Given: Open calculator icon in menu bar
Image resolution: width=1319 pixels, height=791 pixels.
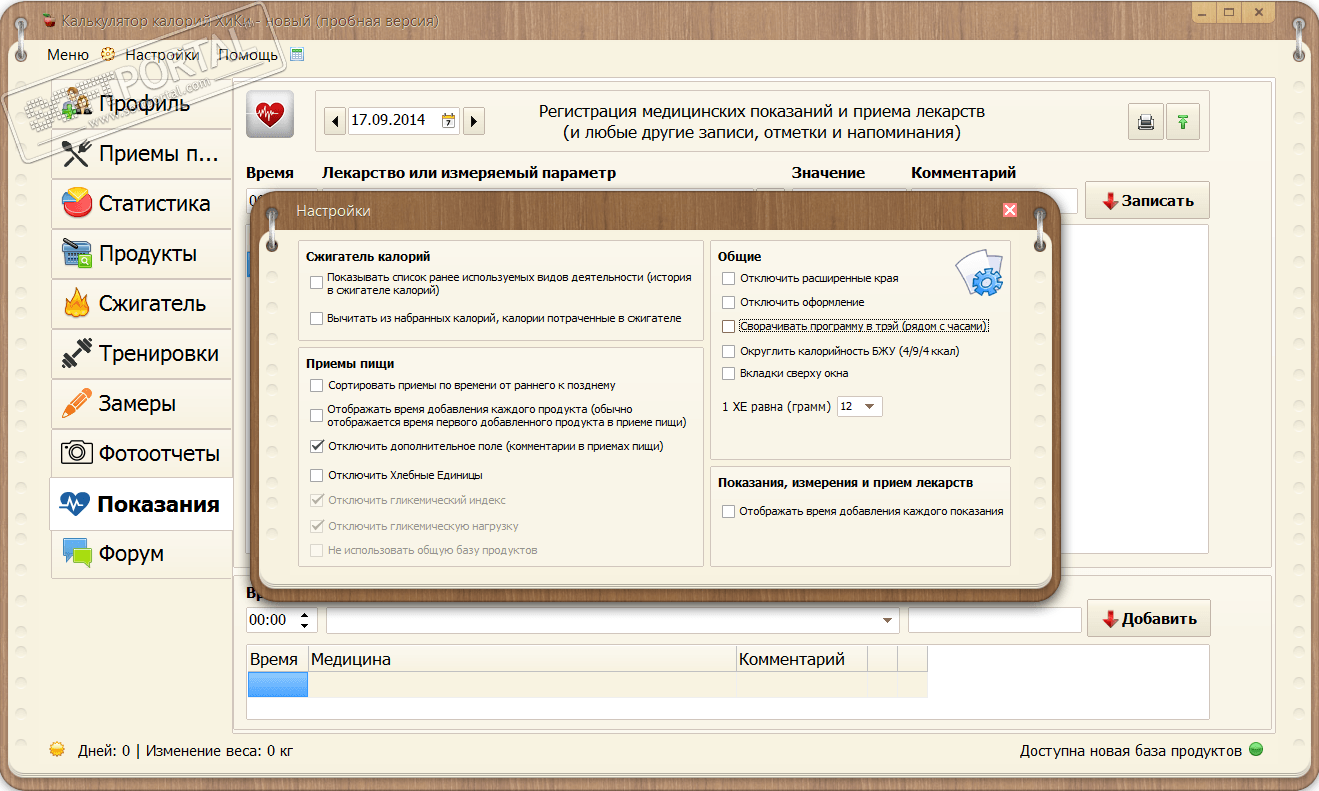Looking at the screenshot, I should [297, 55].
